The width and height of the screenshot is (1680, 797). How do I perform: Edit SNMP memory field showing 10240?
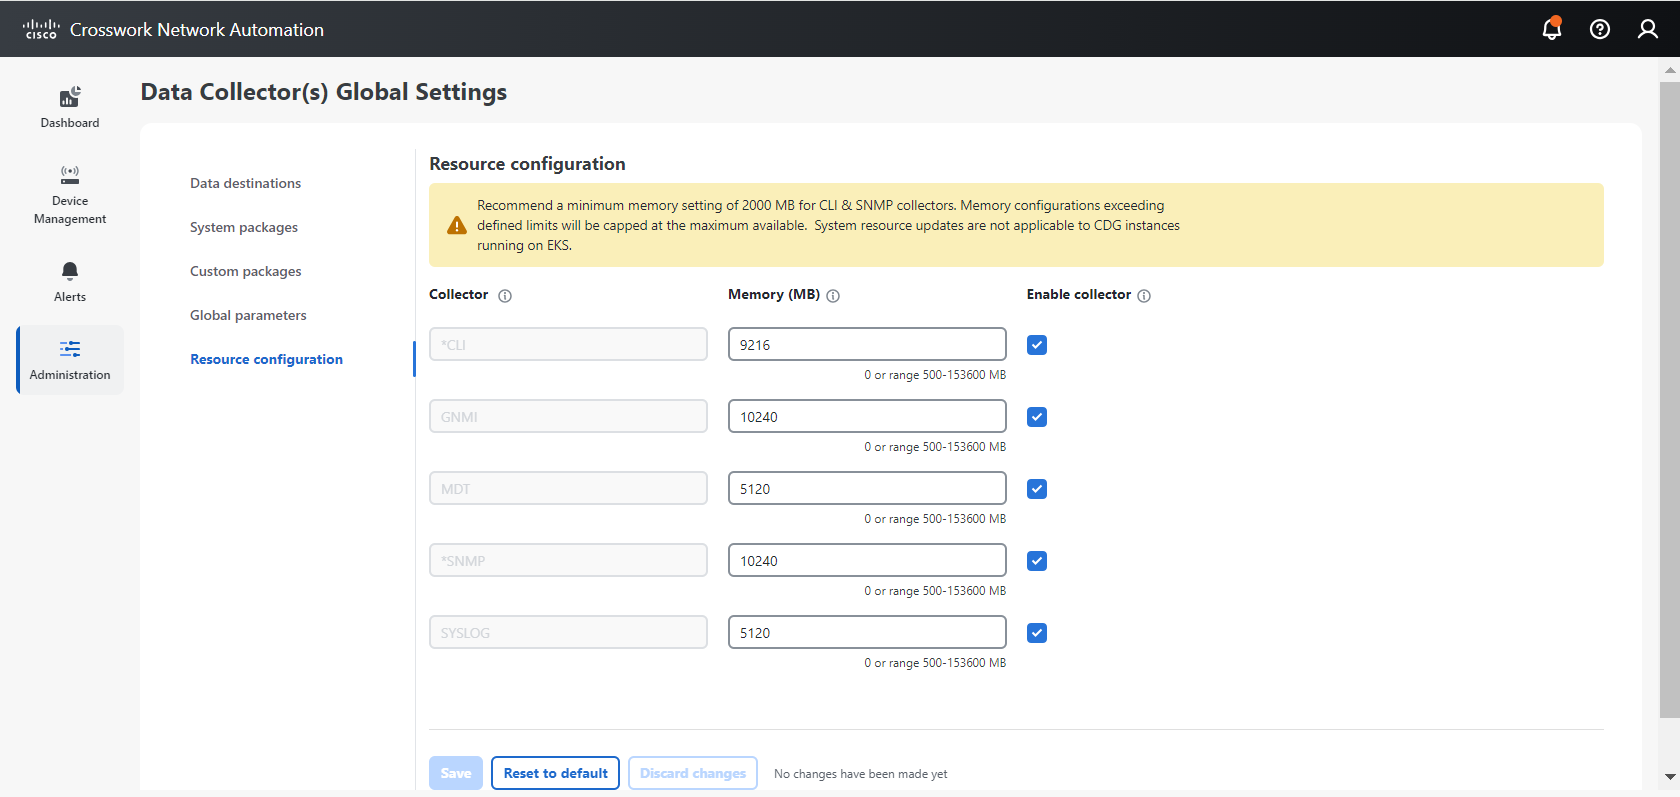coord(867,560)
